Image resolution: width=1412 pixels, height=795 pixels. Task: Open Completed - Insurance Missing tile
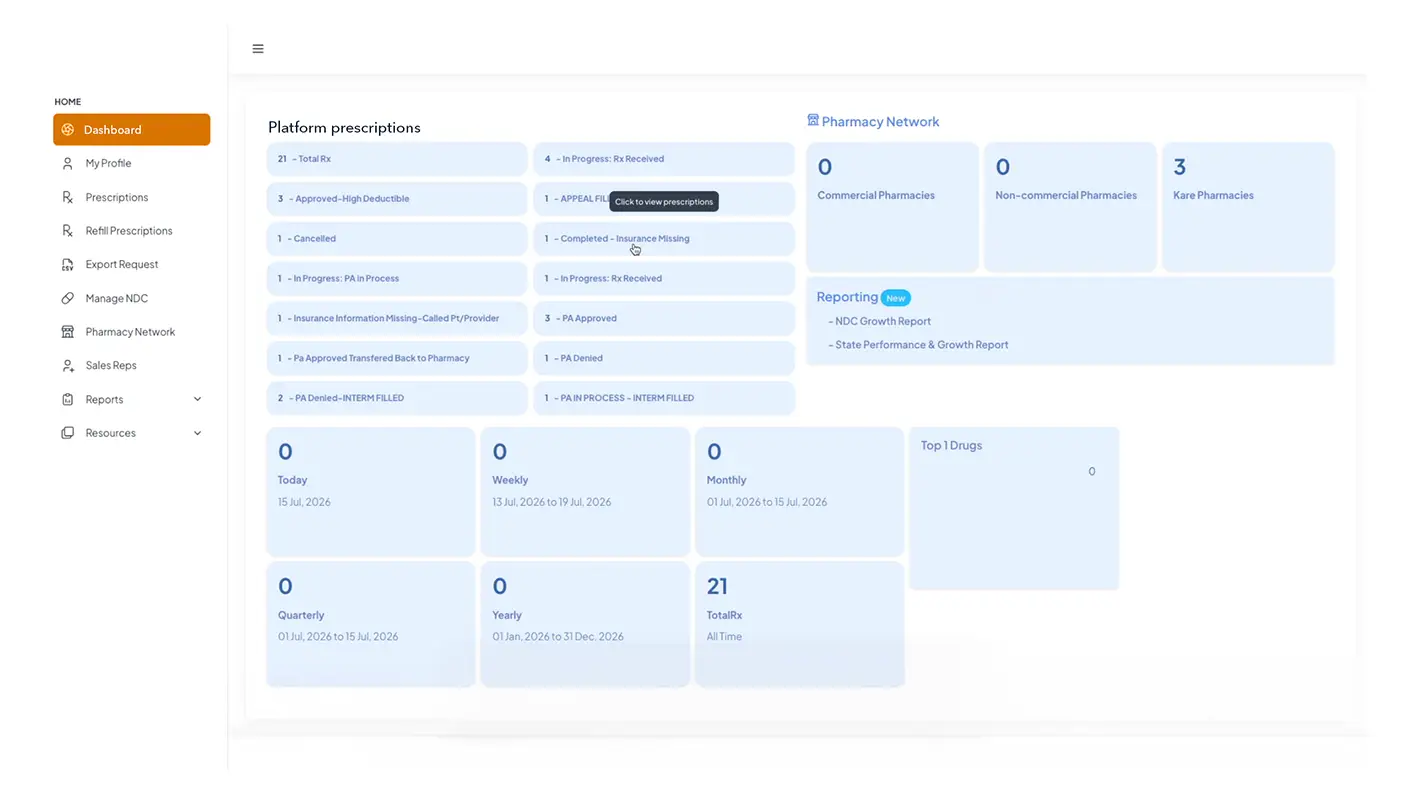tap(664, 239)
